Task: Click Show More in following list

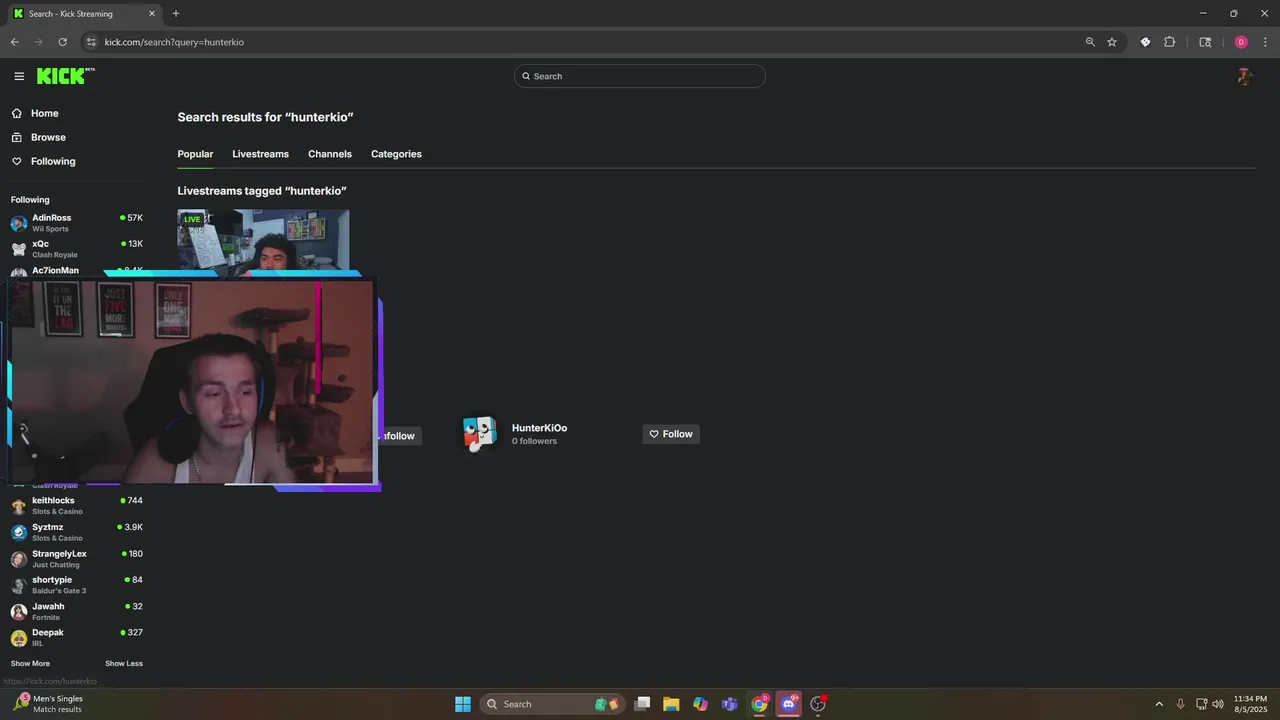Action: [30, 663]
